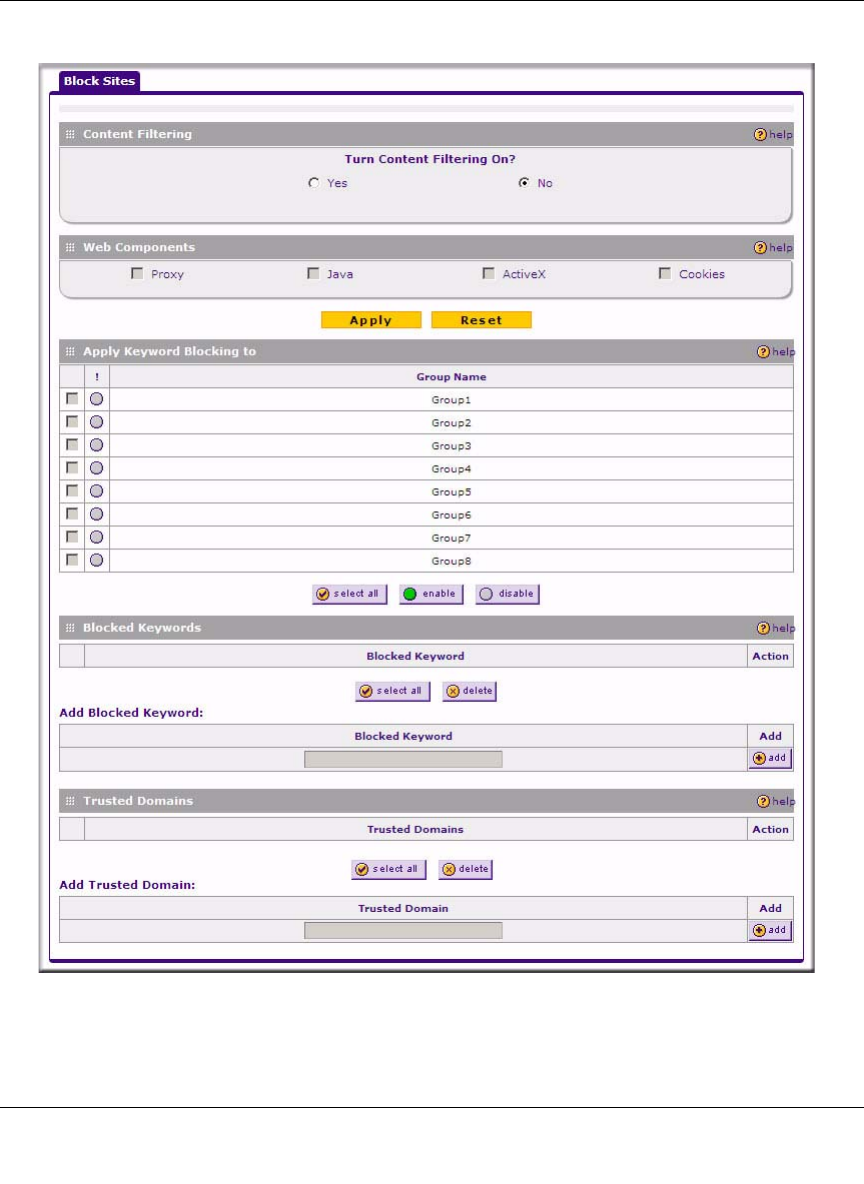Viewport: 864px width, 1184px height.
Task: Open help for Apply Keyword Blocking section
Action: click(776, 352)
